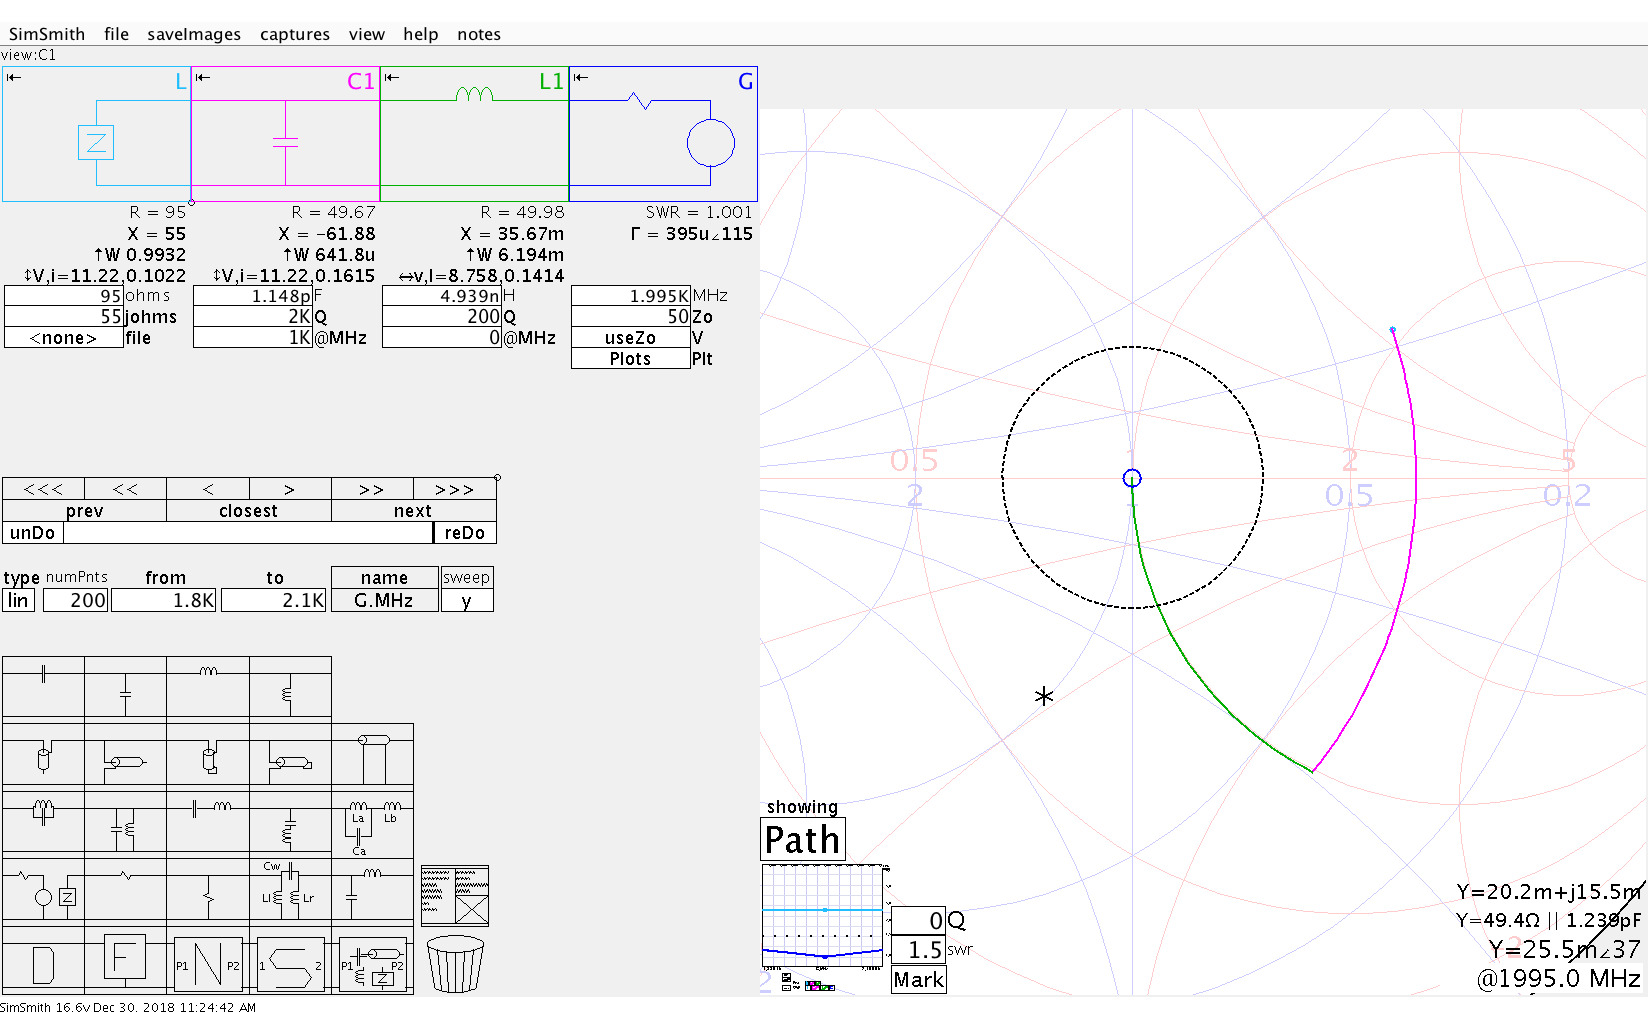Open the captures menu
1648x1012 pixels.
295,34
